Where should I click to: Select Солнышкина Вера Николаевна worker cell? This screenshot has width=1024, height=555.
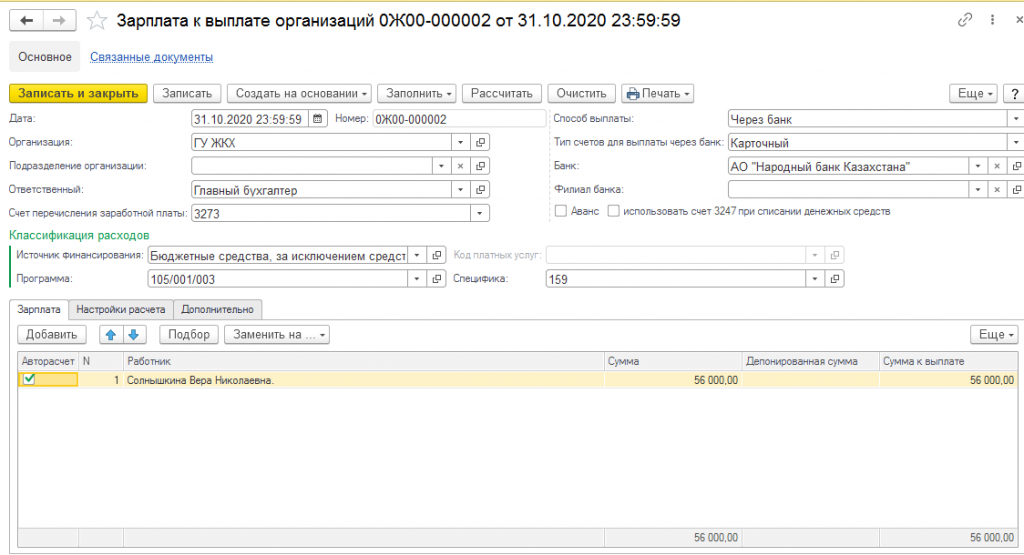click(363, 380)
